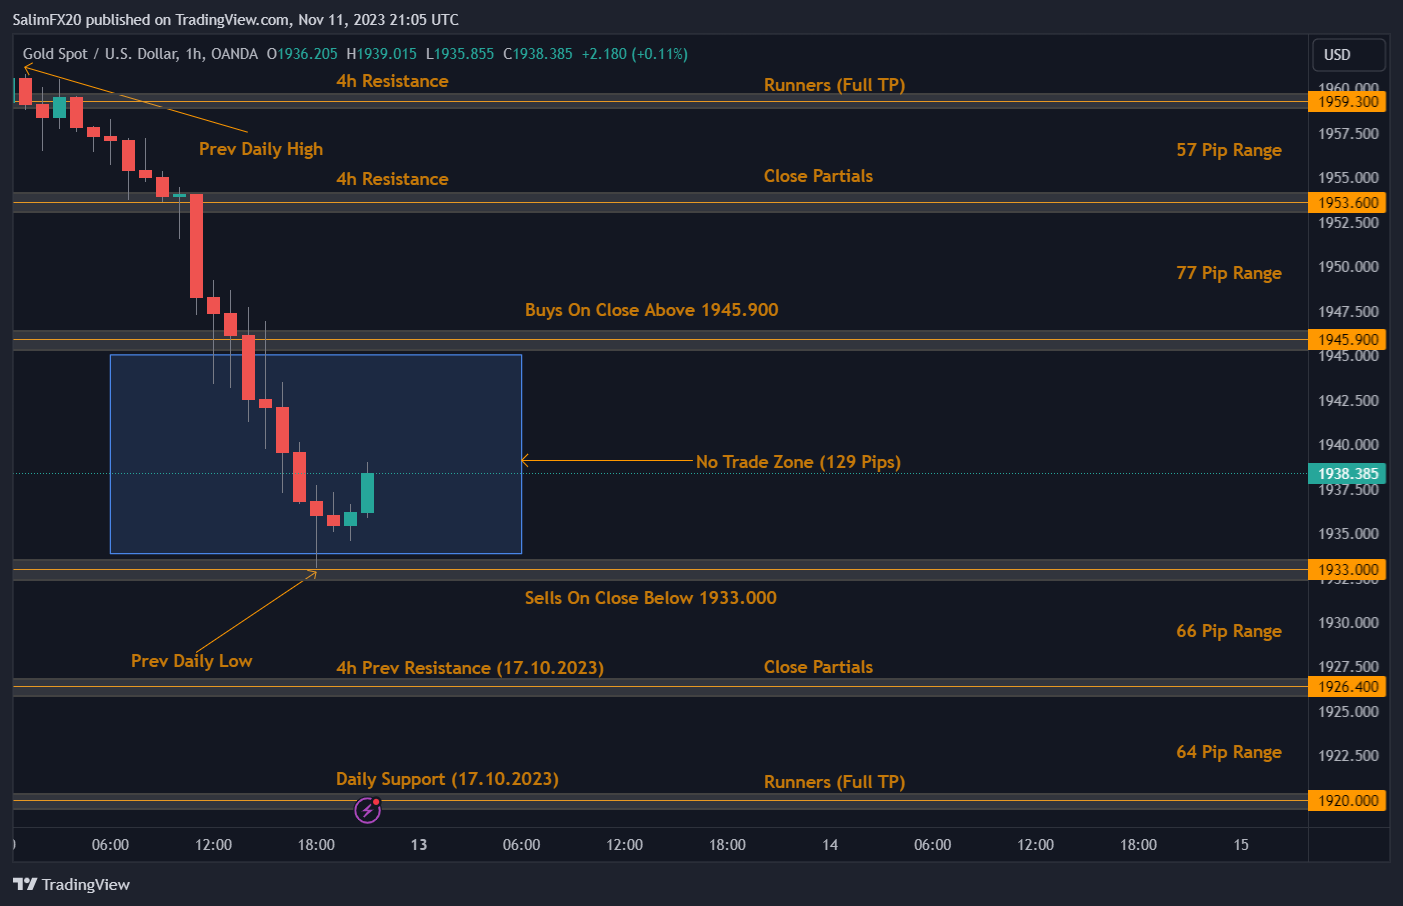
Task: Click the 4h Resistance label near 1959.300
Action: point(392,81)
